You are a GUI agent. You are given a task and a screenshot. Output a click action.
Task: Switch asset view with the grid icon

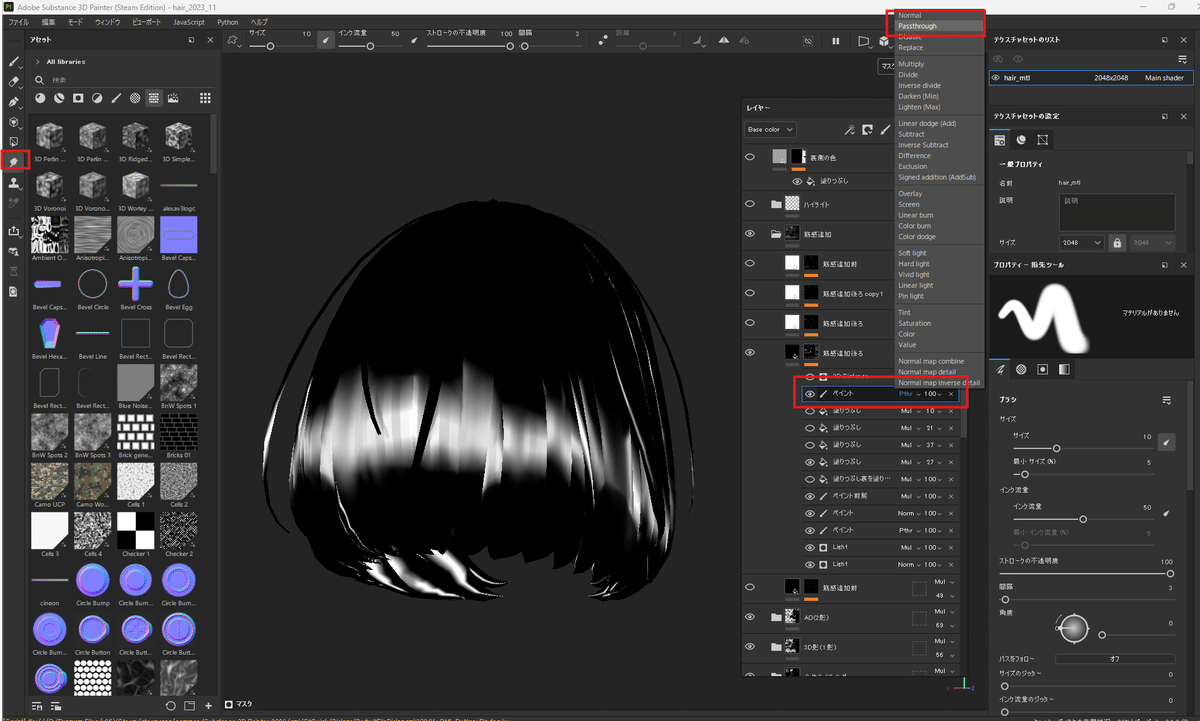pyautogui.click(x=205, y=98)
